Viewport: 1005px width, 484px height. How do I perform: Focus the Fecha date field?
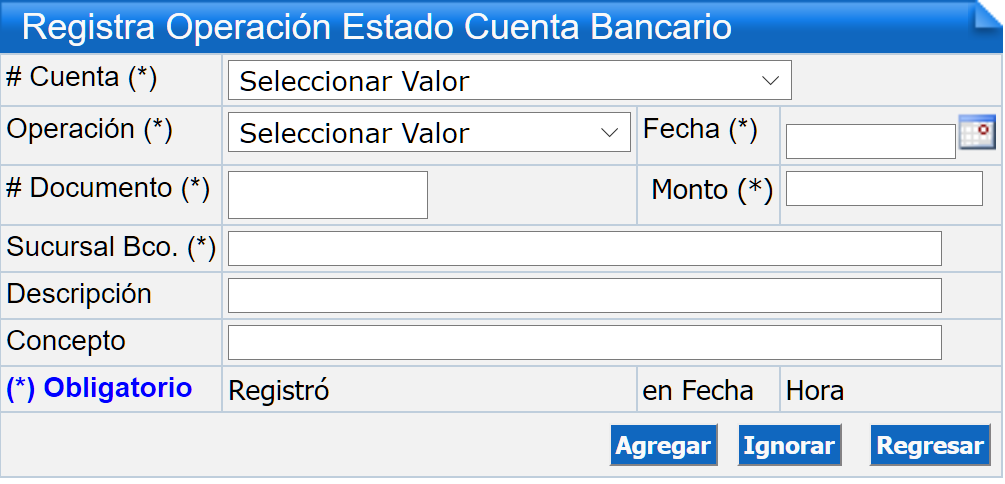(870, 141)
